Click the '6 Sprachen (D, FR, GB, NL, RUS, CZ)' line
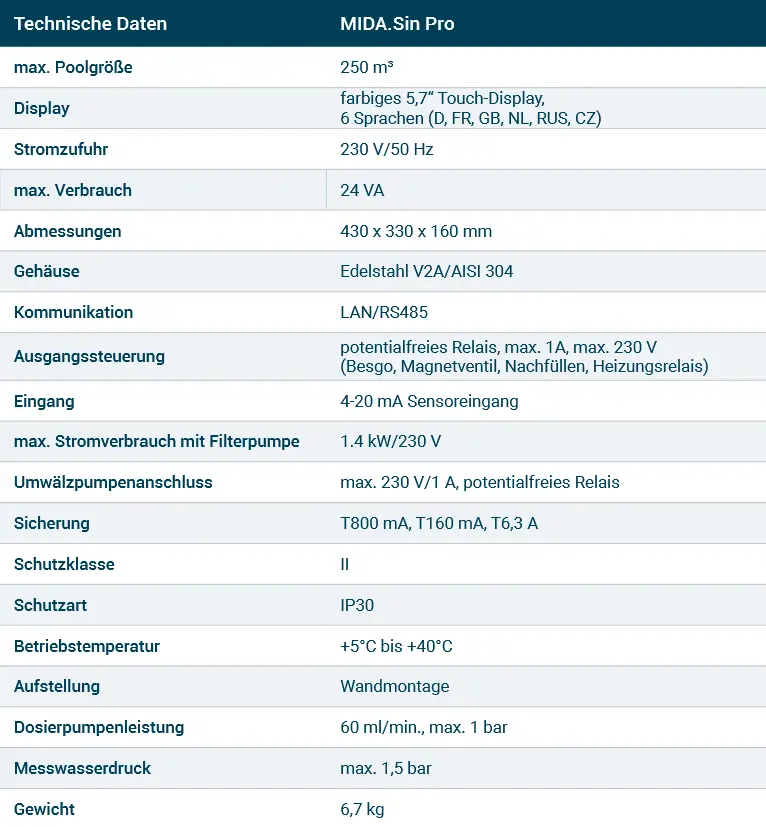Viewport: 766px width, 827px height. click(x=471, y=118)
